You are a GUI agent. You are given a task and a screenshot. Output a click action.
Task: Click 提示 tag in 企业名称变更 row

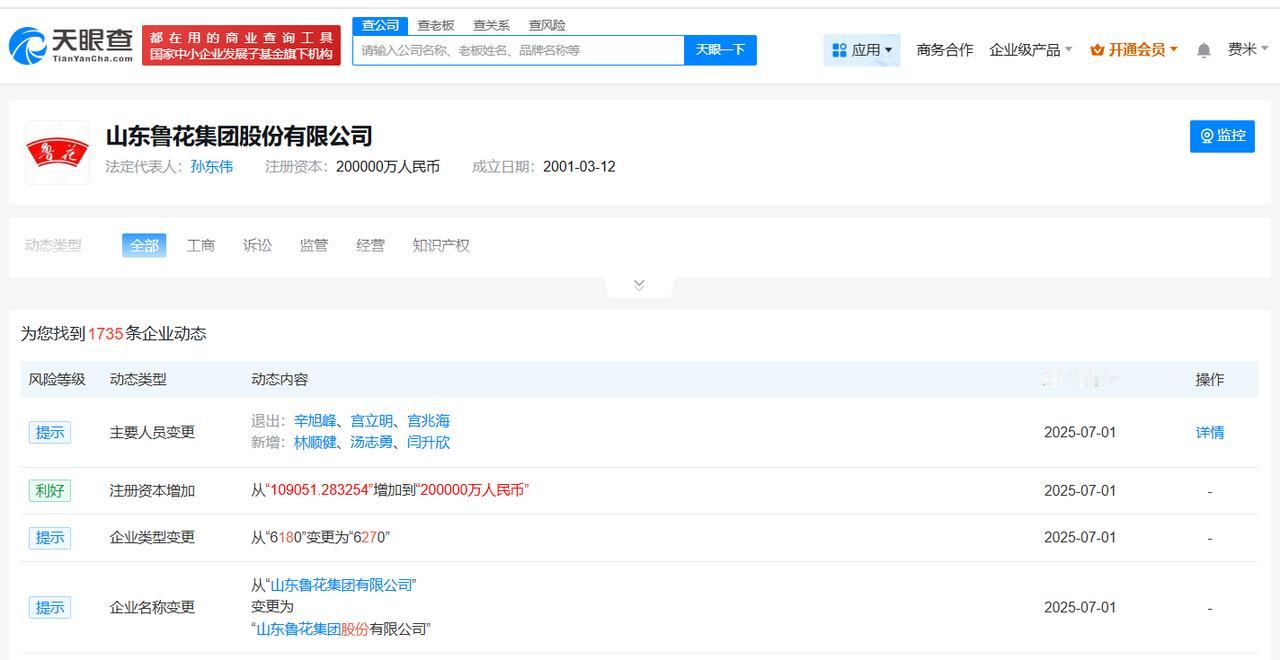(50, 608)
